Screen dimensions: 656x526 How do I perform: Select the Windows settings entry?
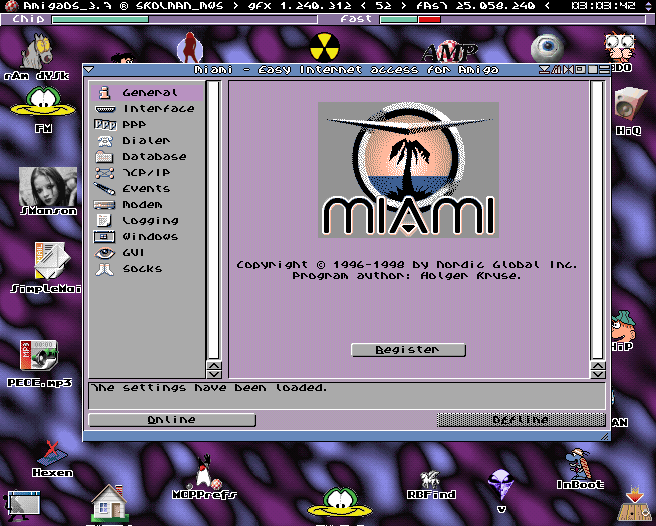(x=147, y=236)
